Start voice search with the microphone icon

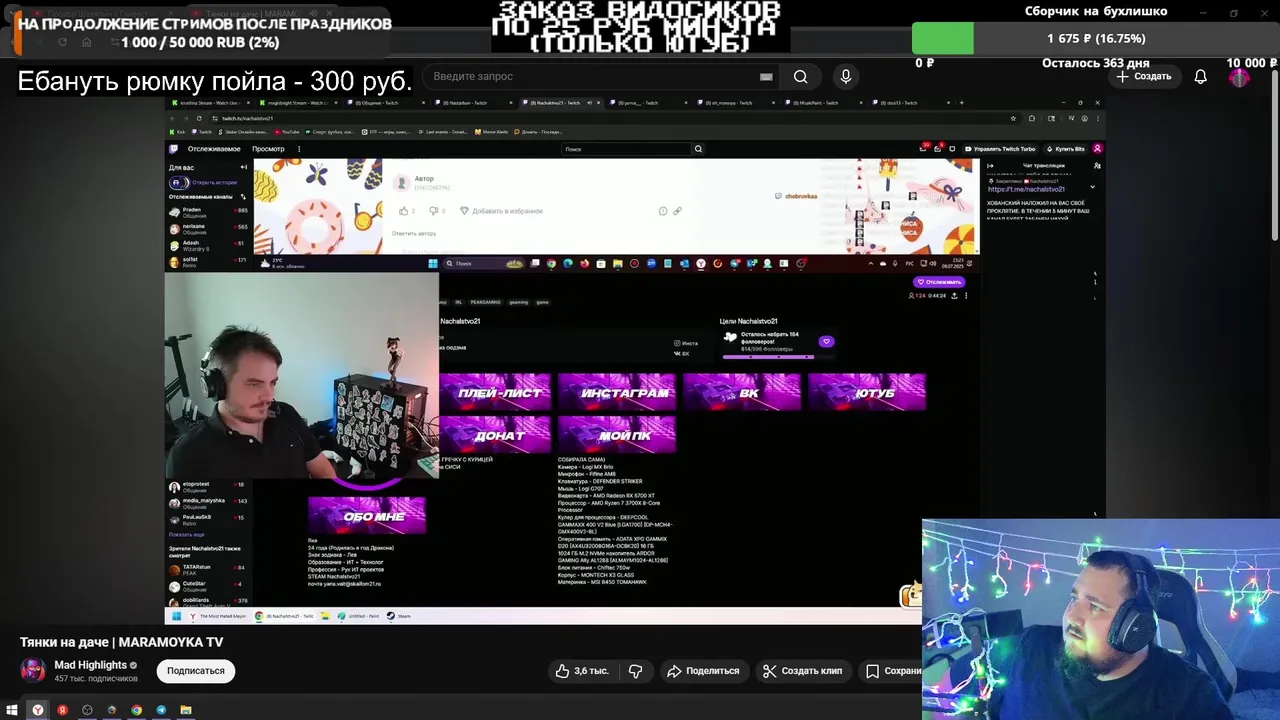(x=846, y=76)
